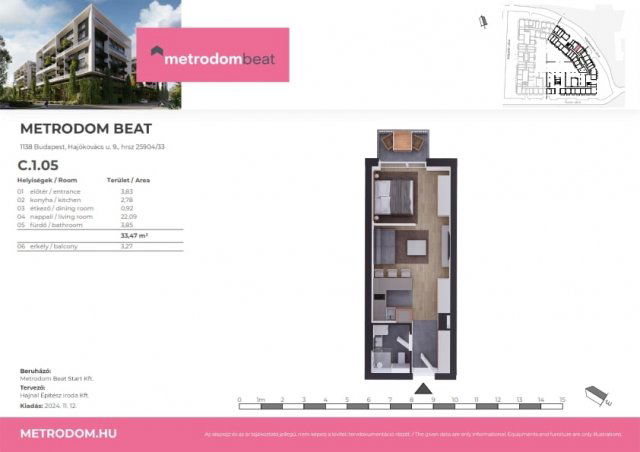Screen dimensions: 640x452
Task: Click the metrodom beat pink logo banner
Action: click(219, 54)
